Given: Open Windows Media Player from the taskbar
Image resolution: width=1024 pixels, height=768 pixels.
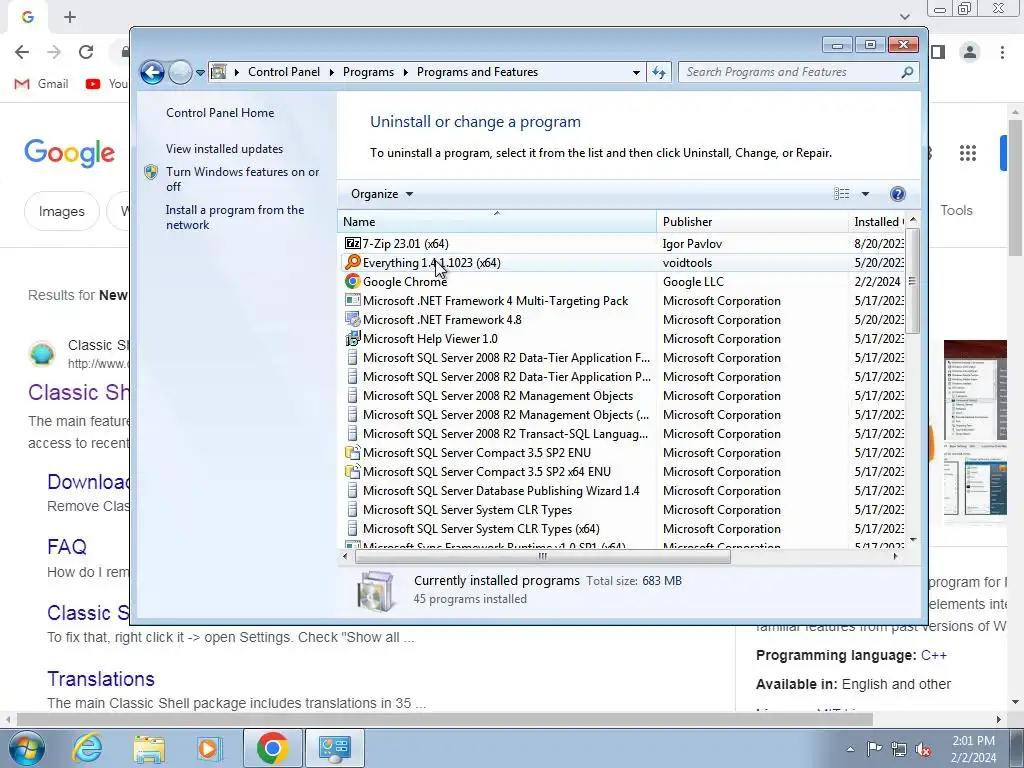Looking at the screenshot, I should point(210,748).
